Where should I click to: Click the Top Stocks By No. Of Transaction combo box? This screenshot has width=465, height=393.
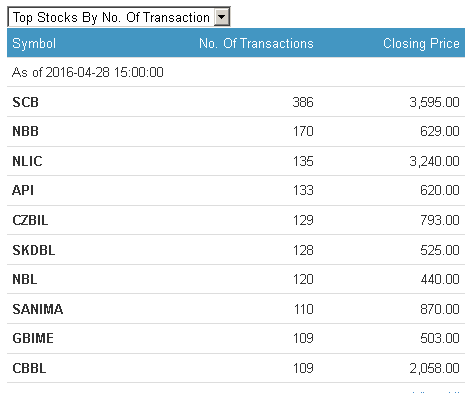coord(119,17)
